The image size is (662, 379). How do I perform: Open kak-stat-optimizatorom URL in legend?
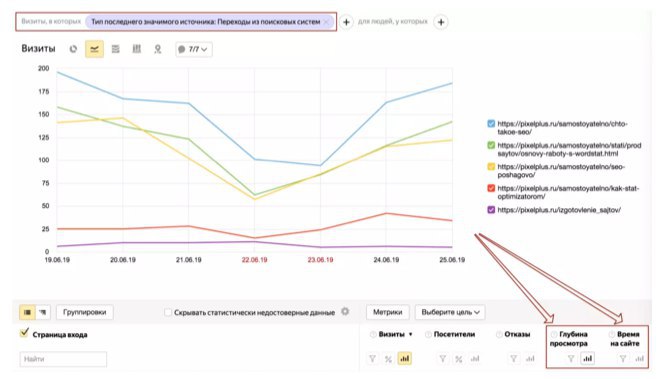(568, 192)
